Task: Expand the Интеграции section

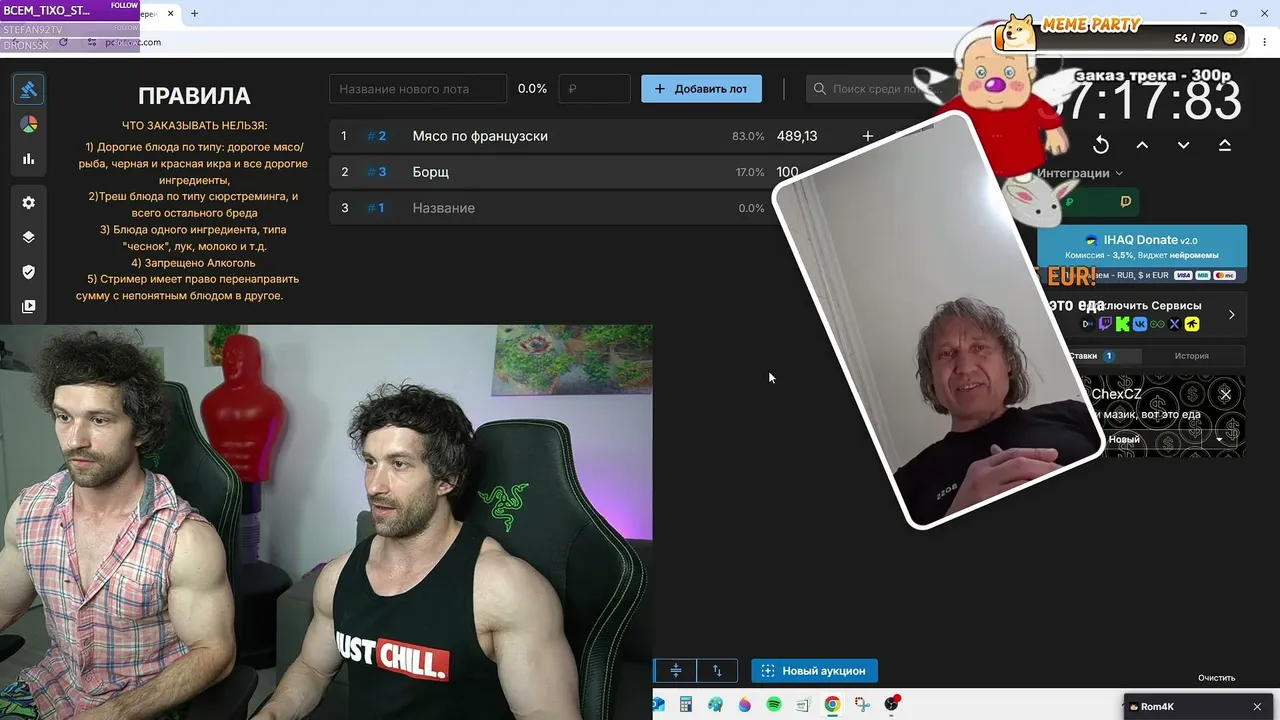Action: [x=1080, y=173]
